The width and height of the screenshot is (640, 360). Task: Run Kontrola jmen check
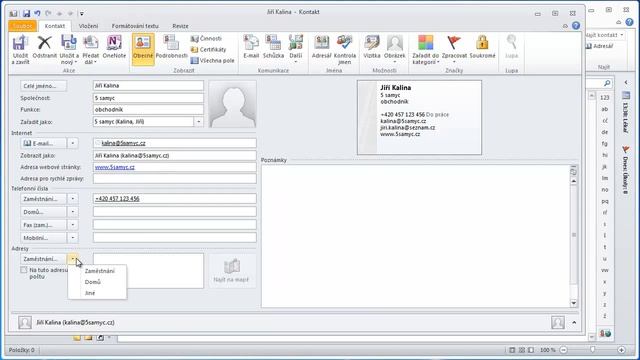pos(344,49)
